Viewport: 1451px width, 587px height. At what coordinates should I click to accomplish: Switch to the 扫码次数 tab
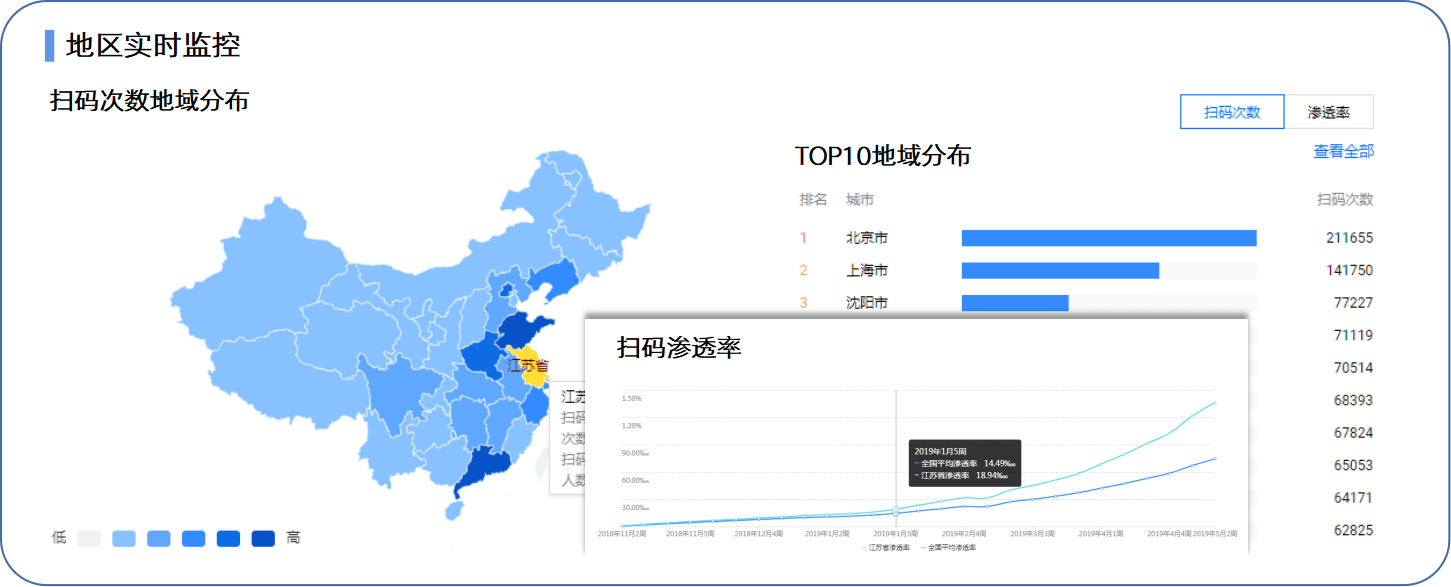[1231, 112]
